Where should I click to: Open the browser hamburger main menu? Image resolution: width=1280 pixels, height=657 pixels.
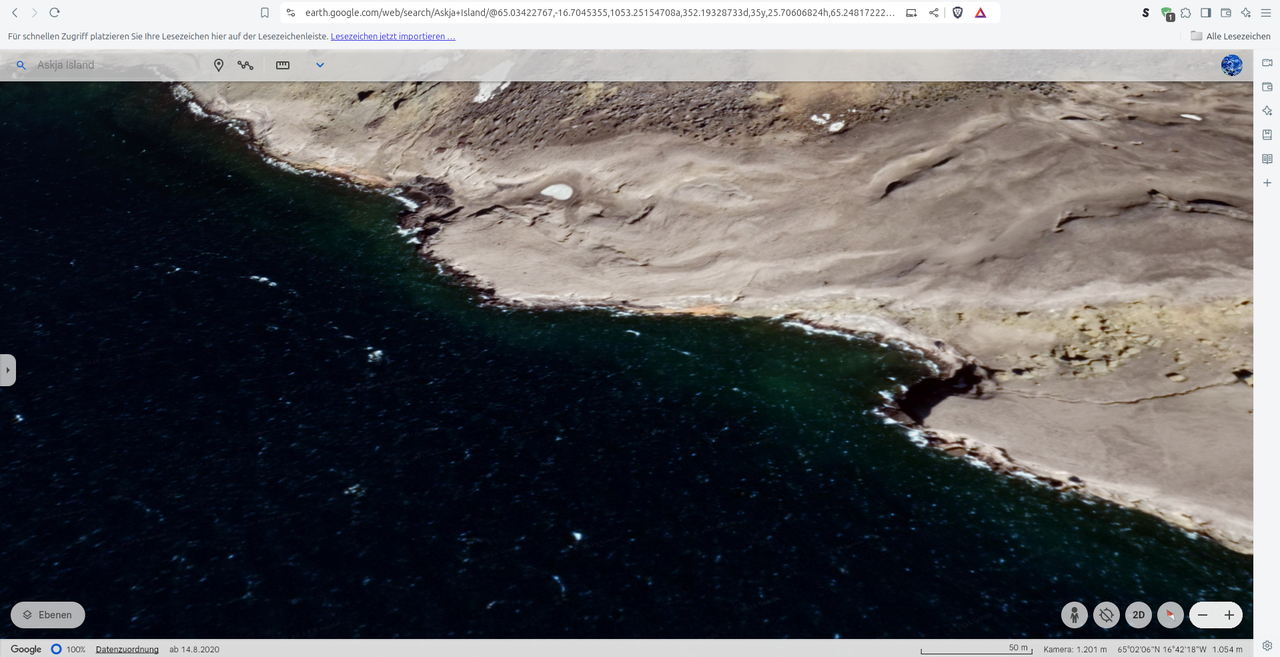[1266, 13]
